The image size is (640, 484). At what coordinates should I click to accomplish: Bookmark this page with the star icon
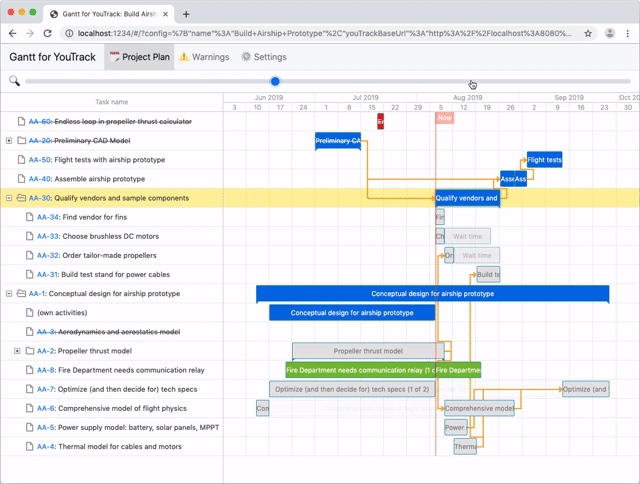click(x=588, y=33)
